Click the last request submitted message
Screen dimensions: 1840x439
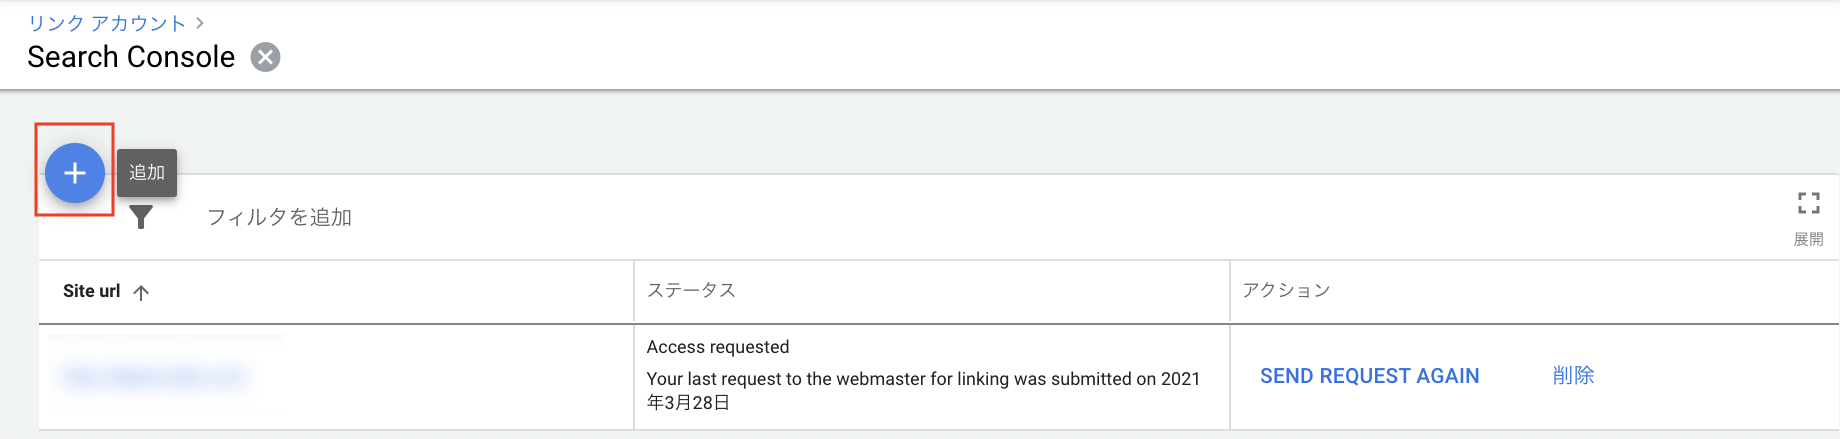click(x=922, y=379)
